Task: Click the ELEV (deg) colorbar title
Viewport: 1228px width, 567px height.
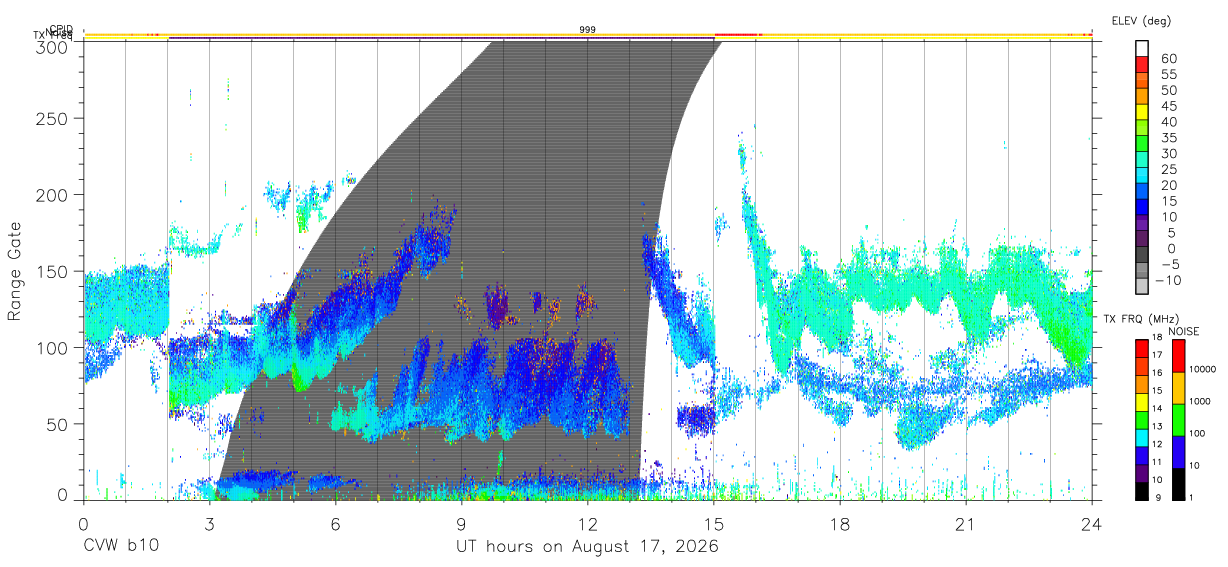Action: [1141, 21]
